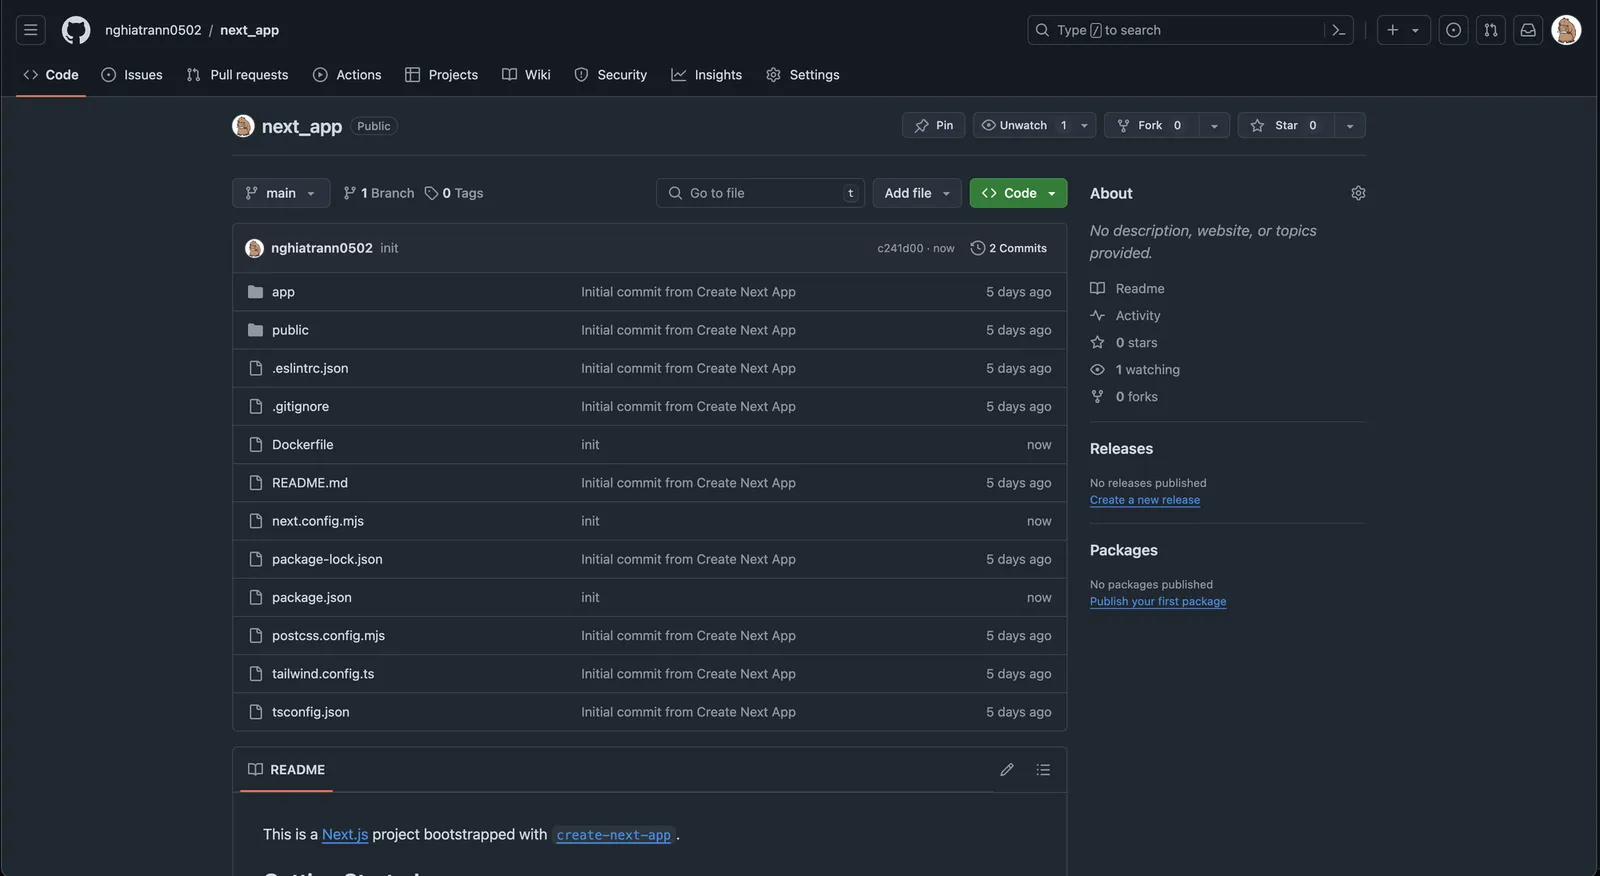Open the Security tab
This screenshot has height=876, width=1600.
[611, 75]
